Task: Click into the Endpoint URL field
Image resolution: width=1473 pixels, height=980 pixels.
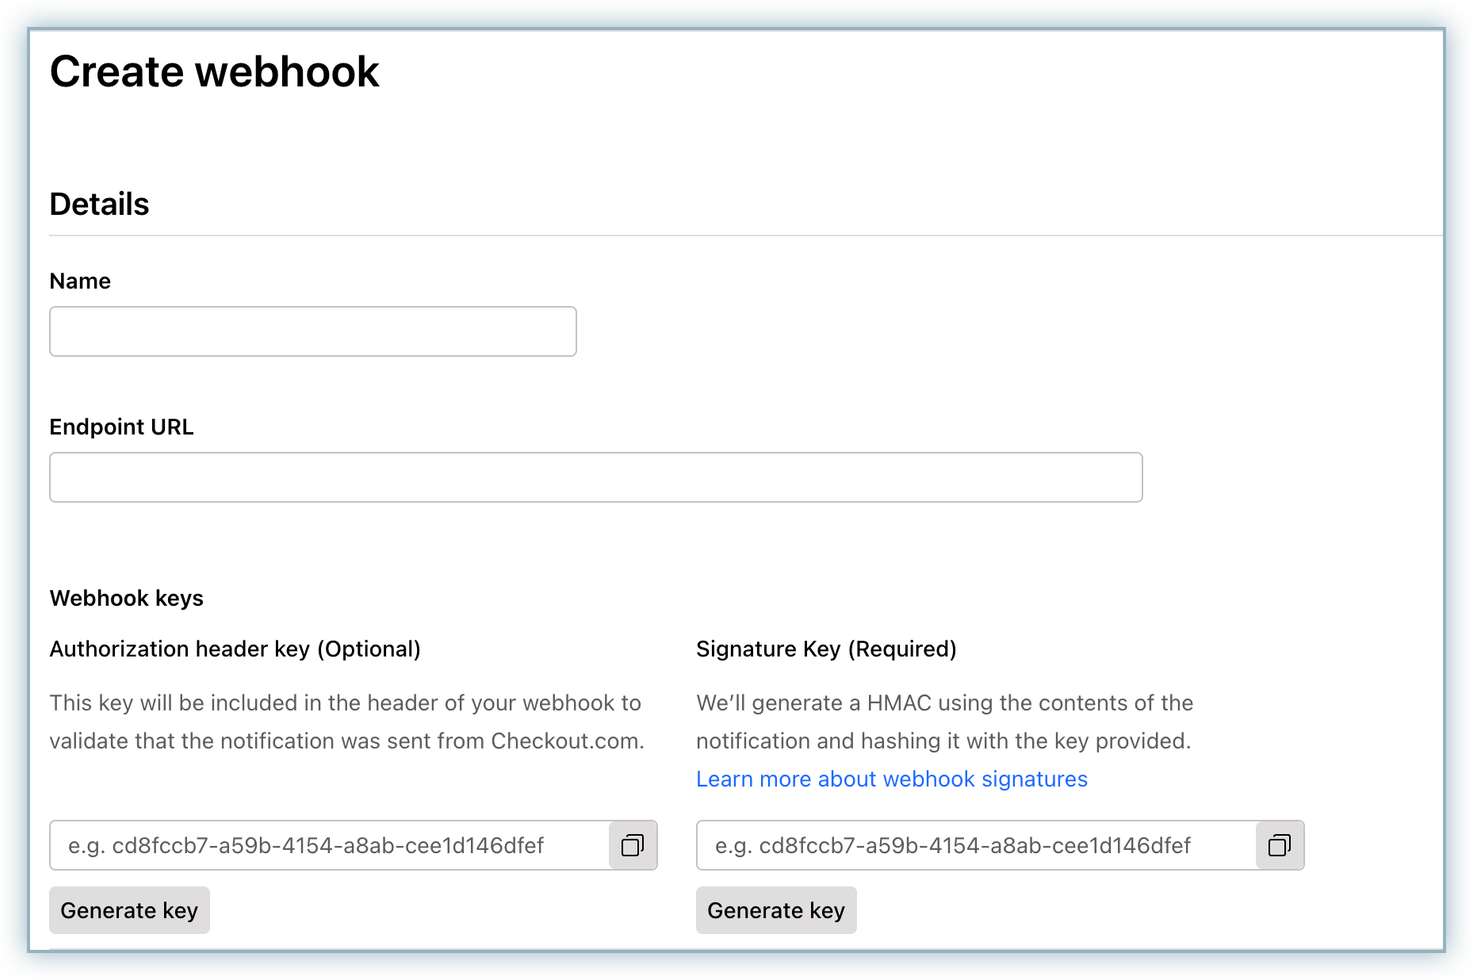Action: coord(595,478)
